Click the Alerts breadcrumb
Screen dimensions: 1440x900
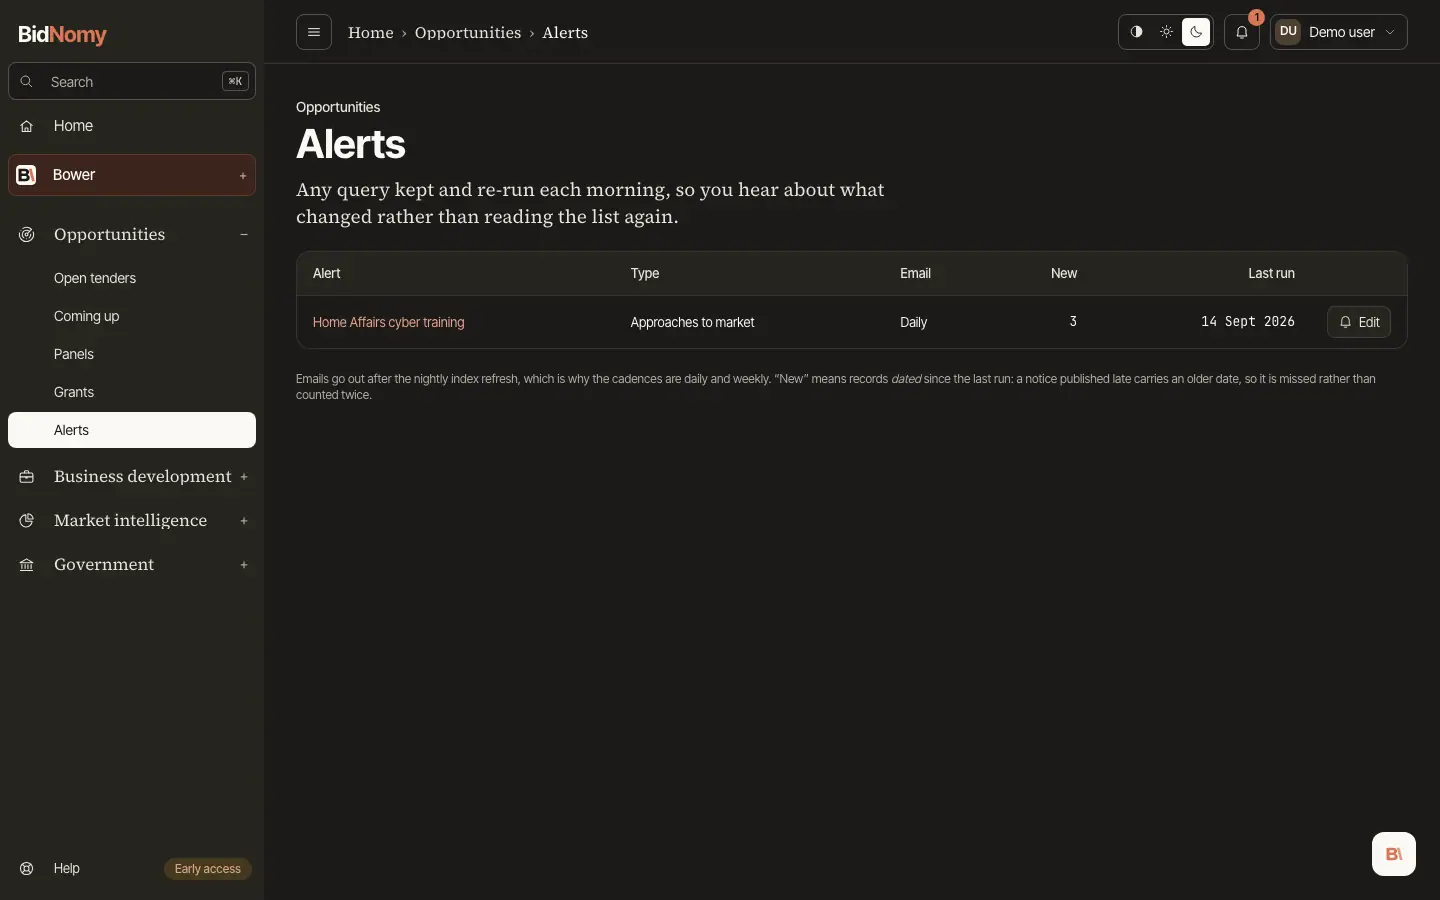(565, 32)
